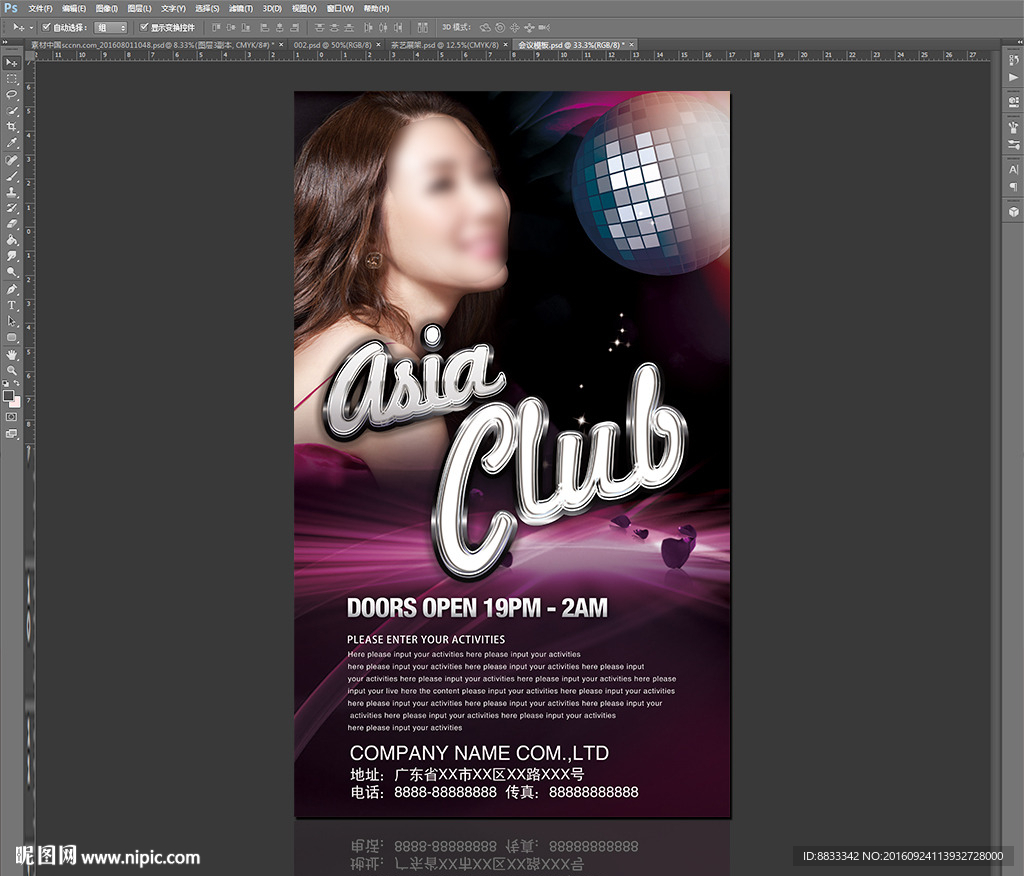Select the Dodge tool
The height and width of the screenshot is (876, 1024).
(12, 272)
